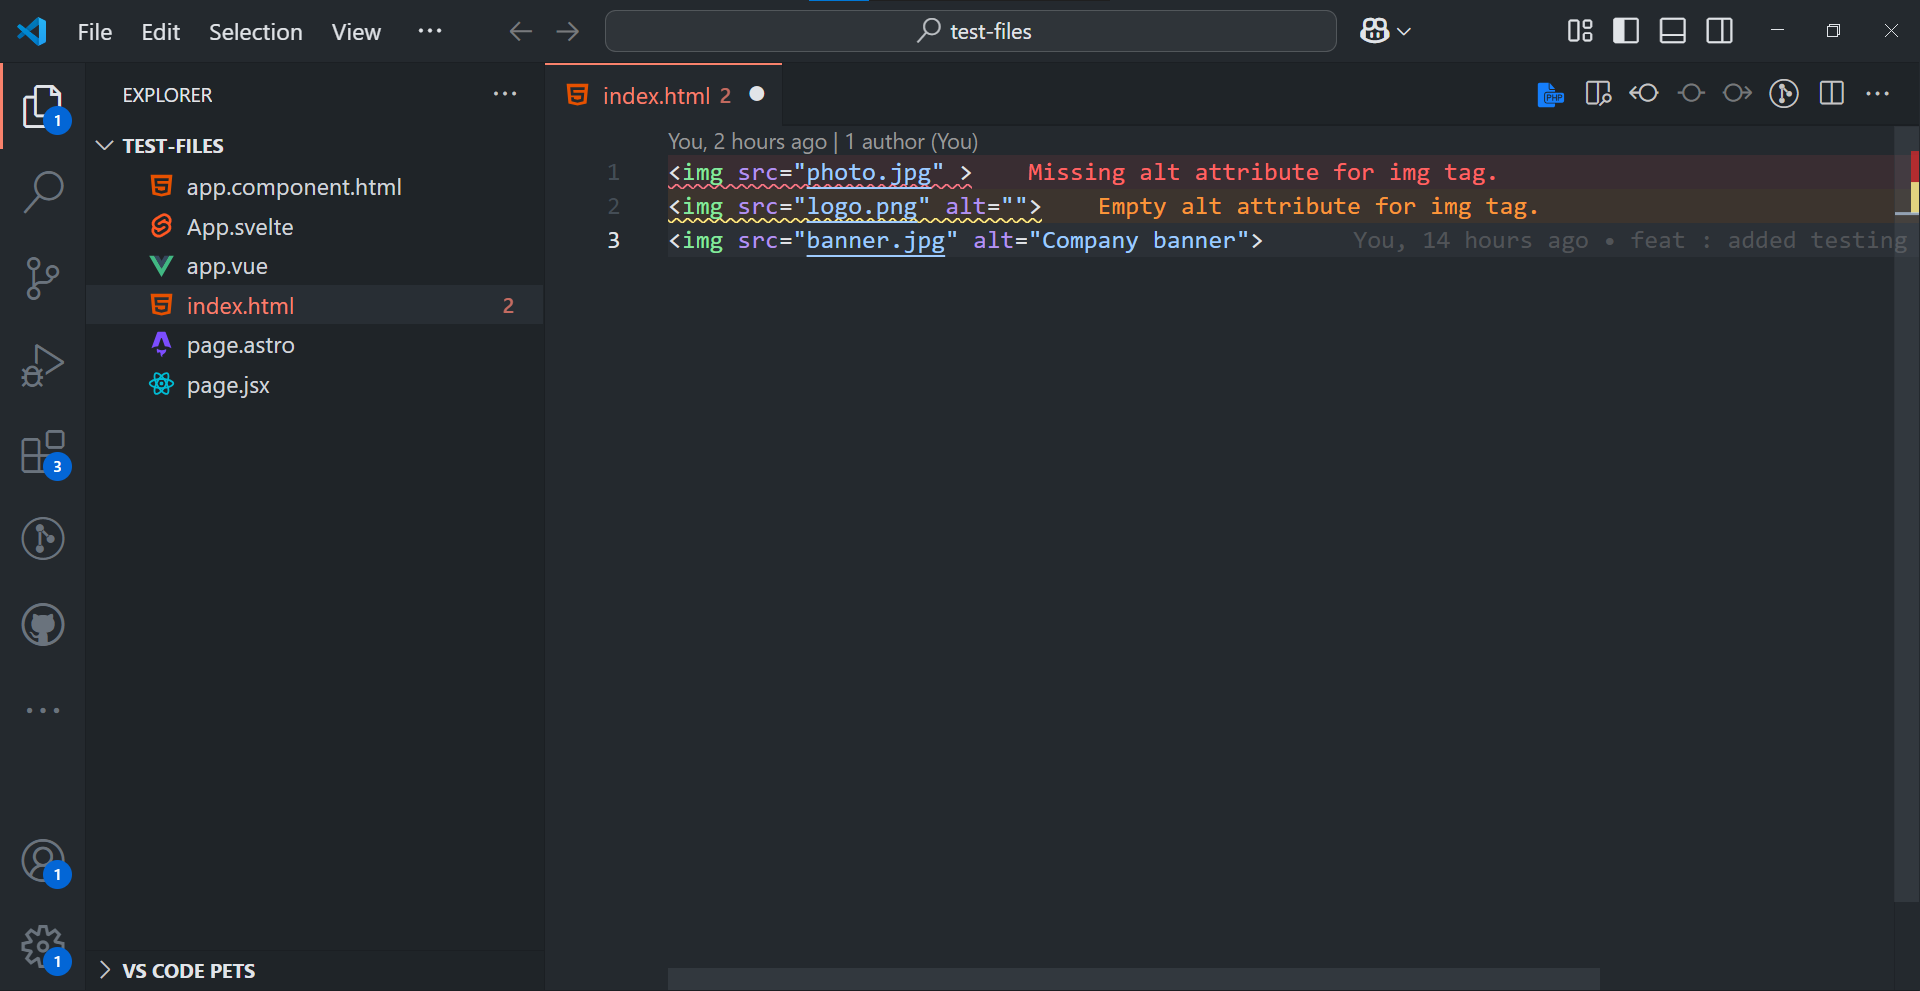Open the Extensions view
The image size is (1920, 991).
tap(43, 452)
